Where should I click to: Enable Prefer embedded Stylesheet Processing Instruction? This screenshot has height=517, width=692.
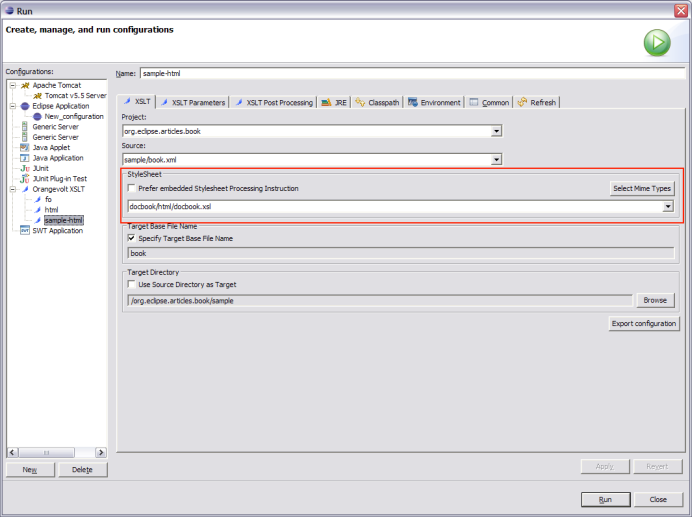point(132,189)
